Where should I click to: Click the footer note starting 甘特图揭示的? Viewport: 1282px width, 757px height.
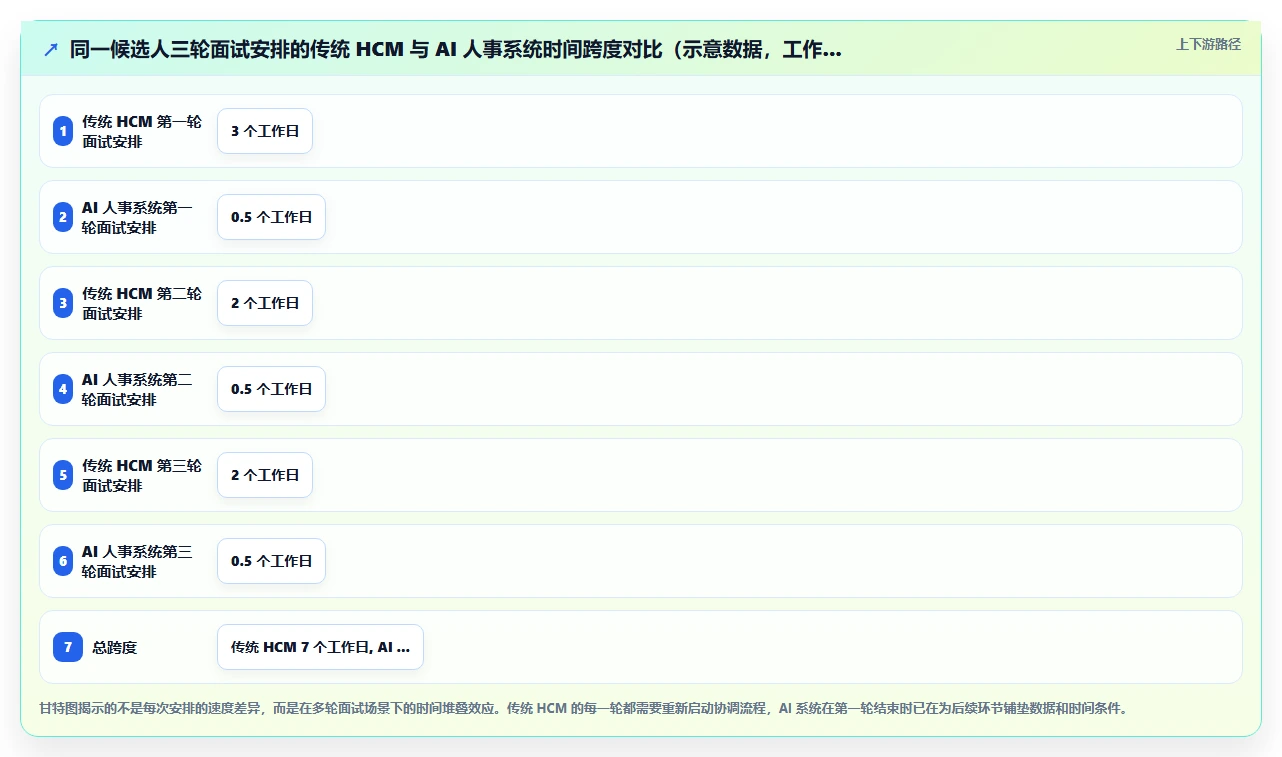pyautogui.click(x=585, y=708)
